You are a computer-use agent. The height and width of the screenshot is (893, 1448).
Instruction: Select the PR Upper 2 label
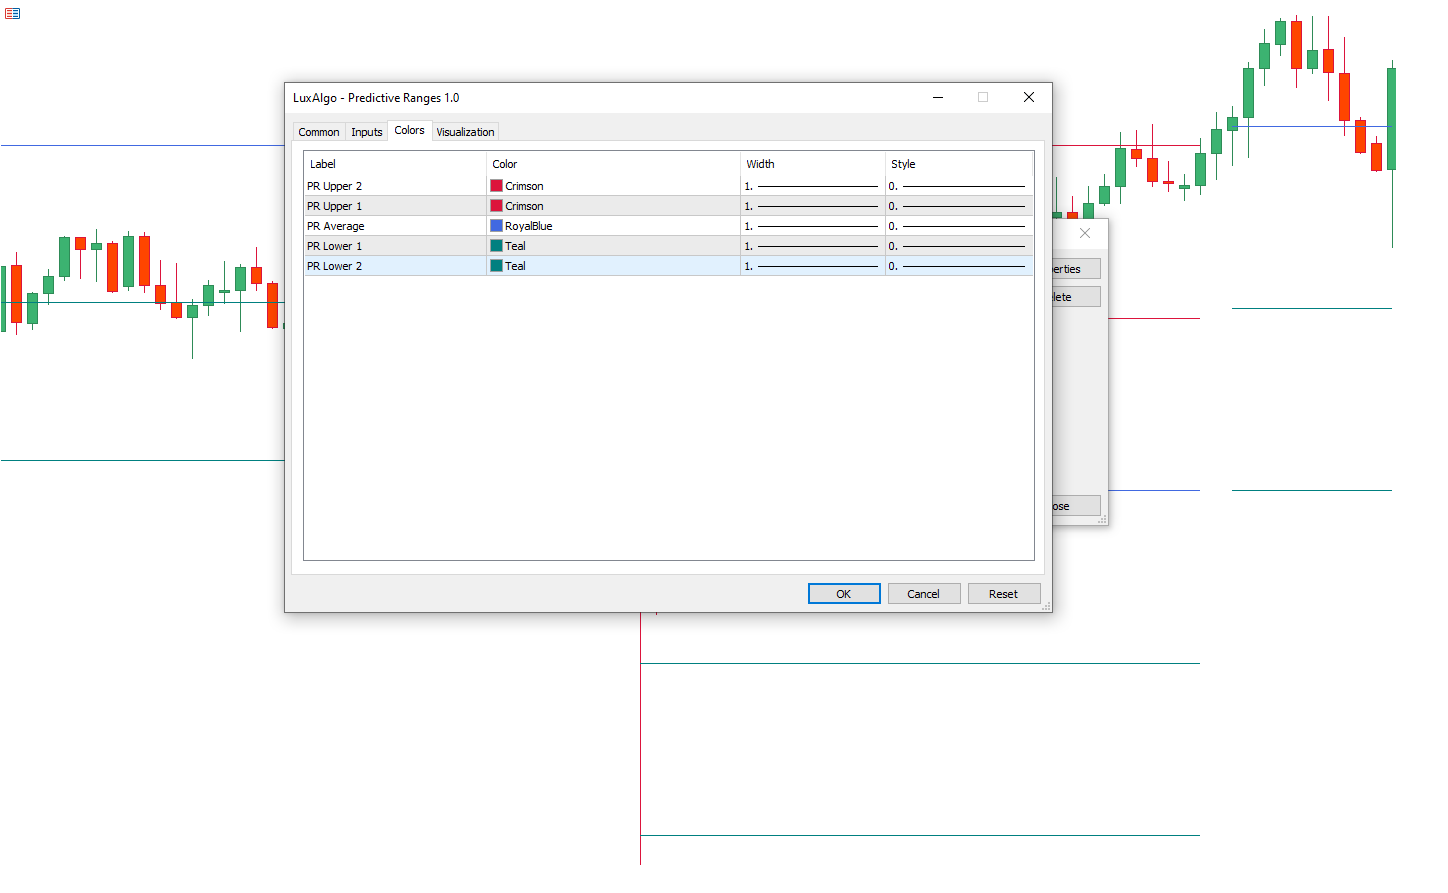pos(334,186)
